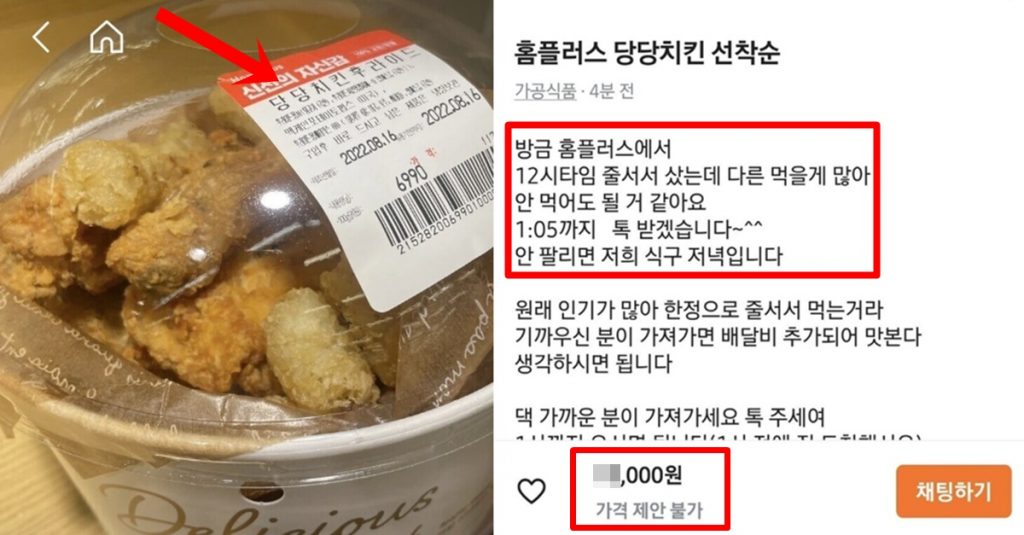Tap the 4분 전 timestamp
Viewport: 1024px width, 535px height.
click(x=611, y=90)
